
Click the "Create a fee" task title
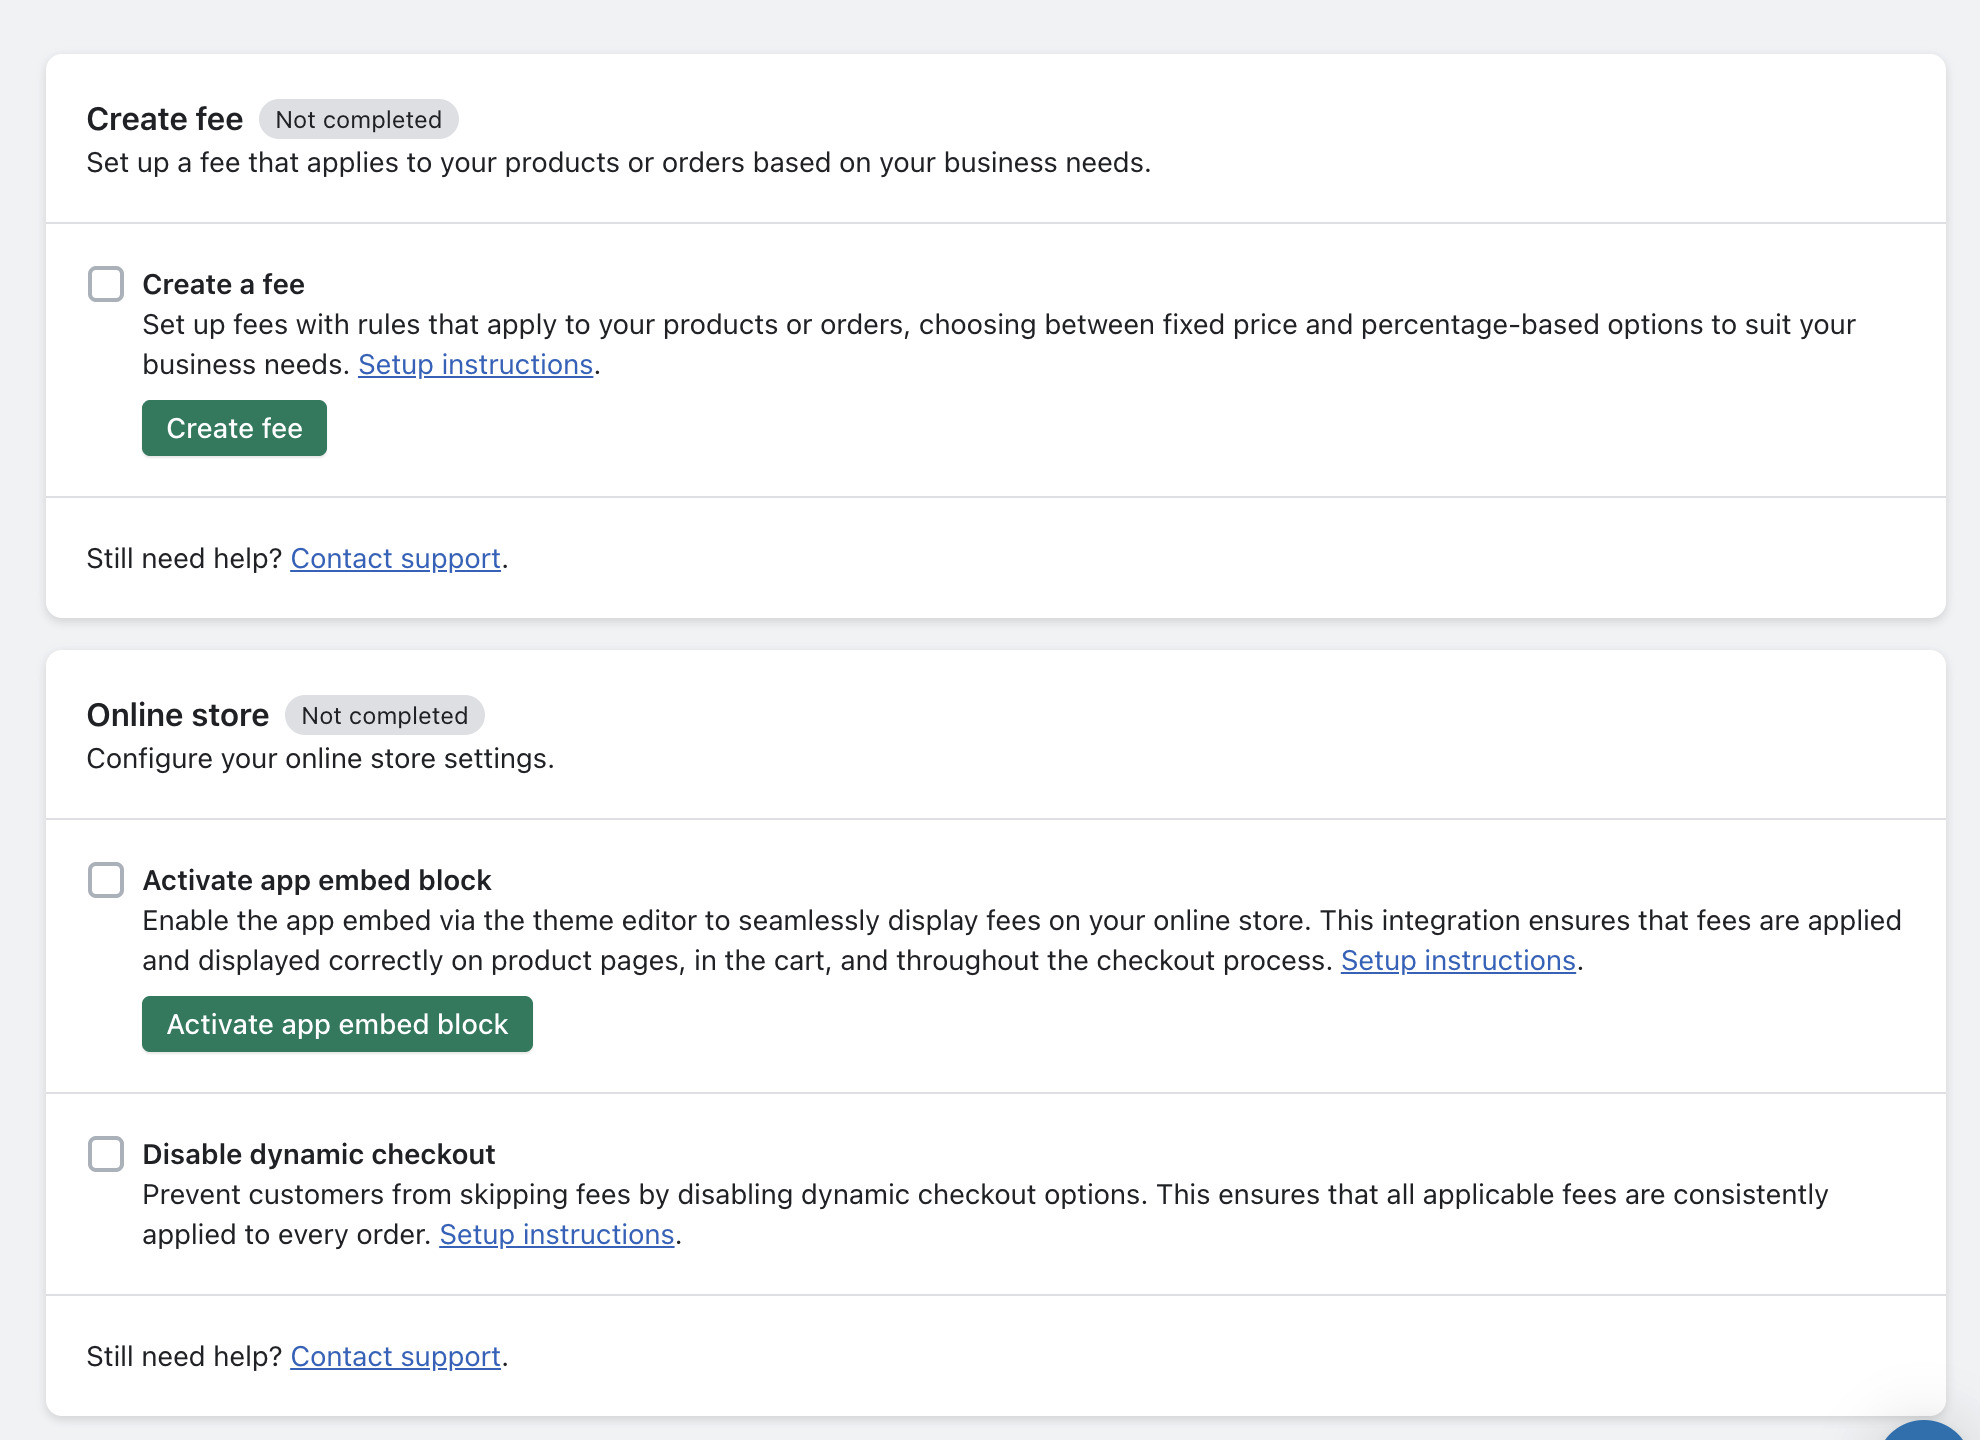[x=224, y=284]
